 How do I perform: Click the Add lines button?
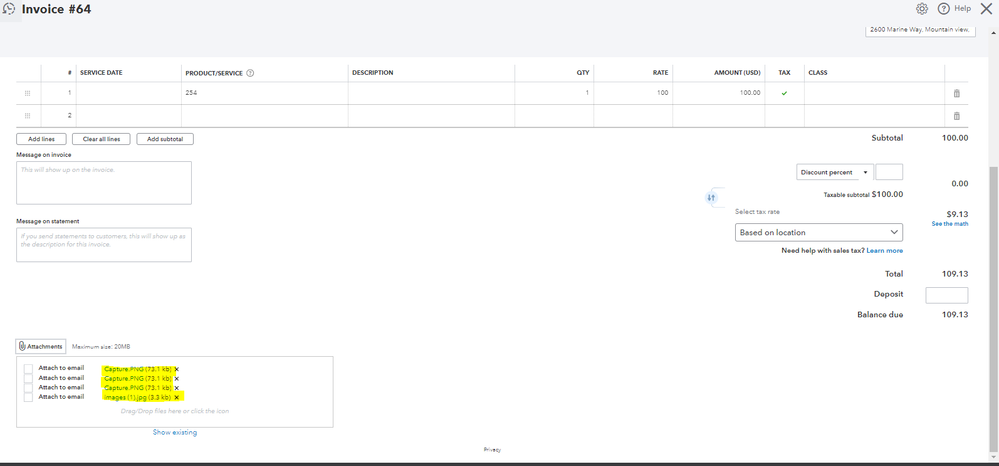[41, 139]
